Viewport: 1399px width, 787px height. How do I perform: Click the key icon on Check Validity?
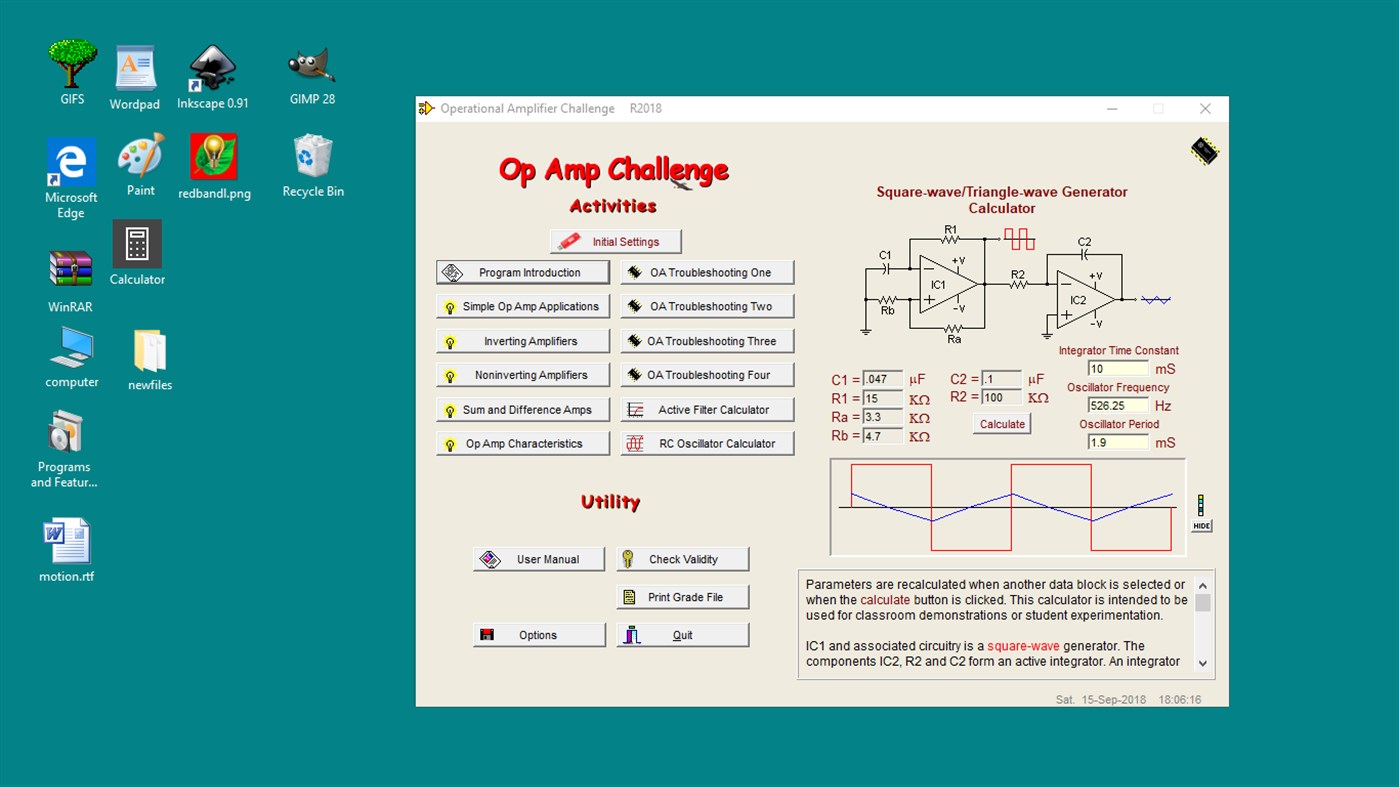pos(627,558)
